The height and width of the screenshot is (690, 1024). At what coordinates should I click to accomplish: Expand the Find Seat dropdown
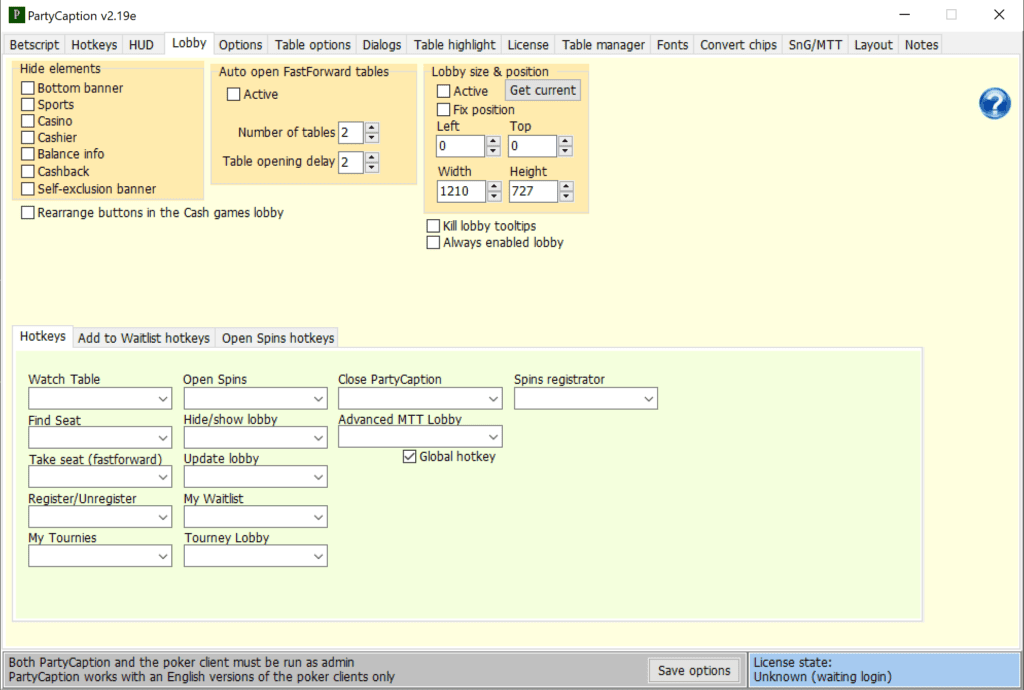point(100,438)
